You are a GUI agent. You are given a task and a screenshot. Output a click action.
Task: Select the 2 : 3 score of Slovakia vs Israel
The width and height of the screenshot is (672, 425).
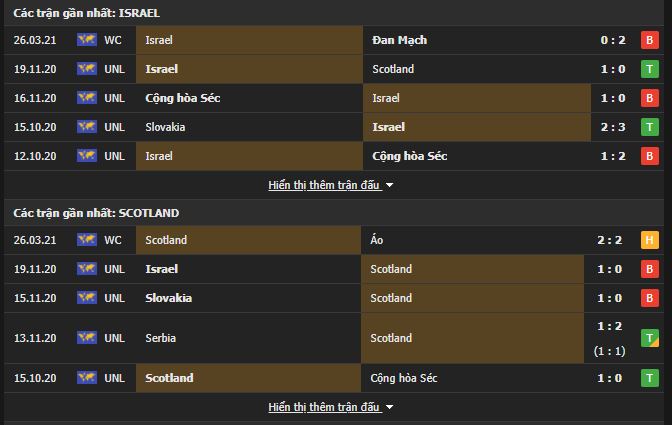(x=613, y=127)
